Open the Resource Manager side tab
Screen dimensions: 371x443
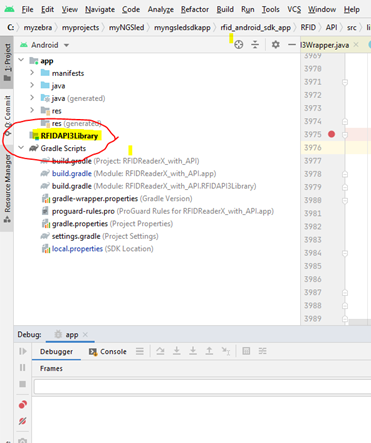click(7, 187)
